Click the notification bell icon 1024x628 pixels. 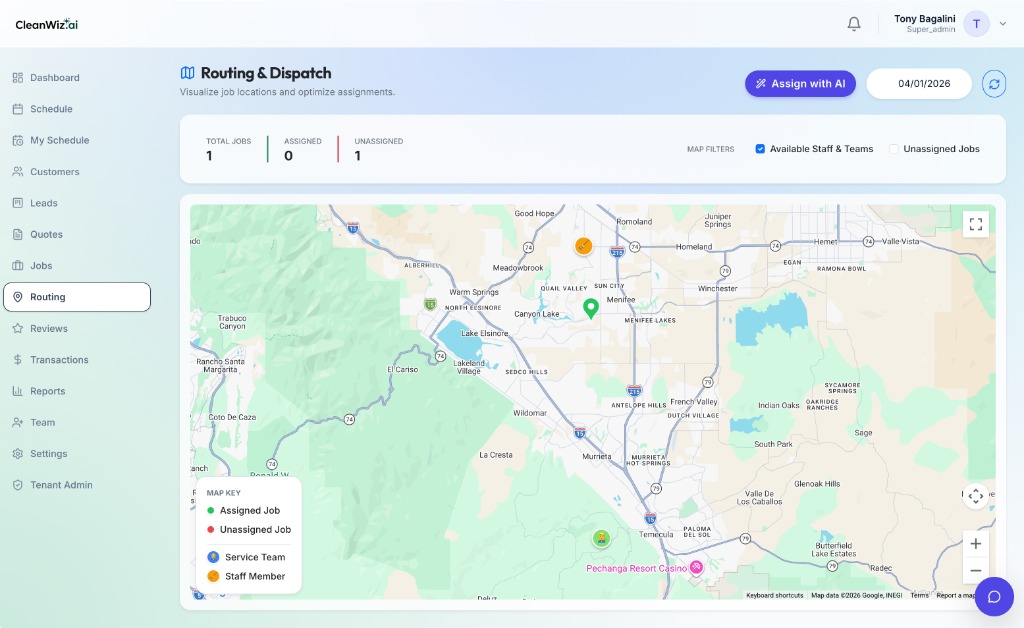(853, 23)
